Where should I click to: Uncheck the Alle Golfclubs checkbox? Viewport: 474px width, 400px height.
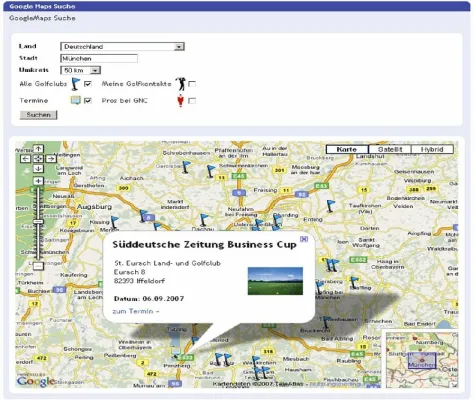pos(88,84)
